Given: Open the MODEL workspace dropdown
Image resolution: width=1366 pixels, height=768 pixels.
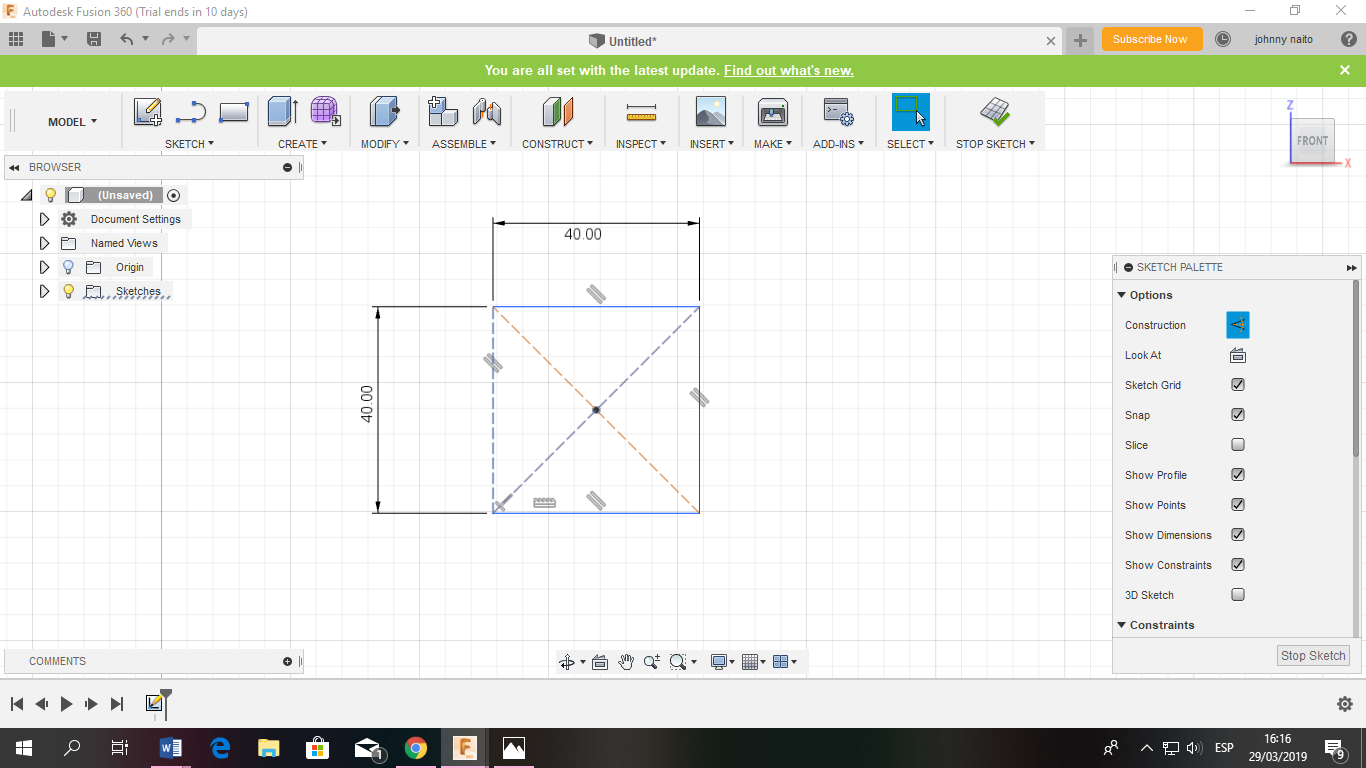Looking at the screenshot, I should click(x=72, y=122).
